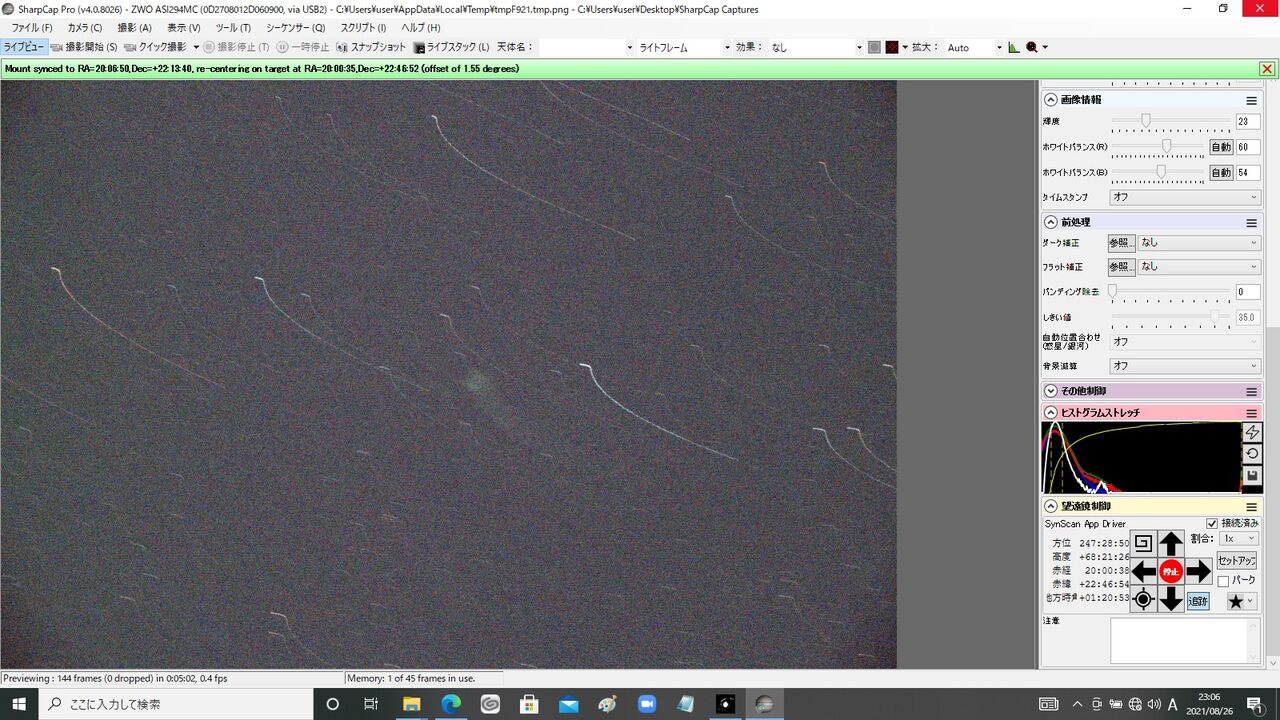
Task: Open the 拡大 zoom dropdown showing Auto
Action: point(974,47)
